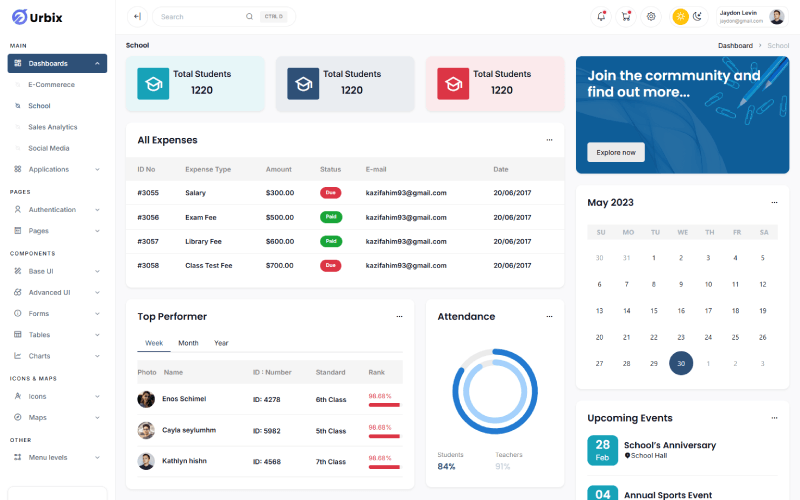Switch to dark mode moon toggle
Image resolution: width=800 pixels, height=500 pixels.
(x=697, y=16)
